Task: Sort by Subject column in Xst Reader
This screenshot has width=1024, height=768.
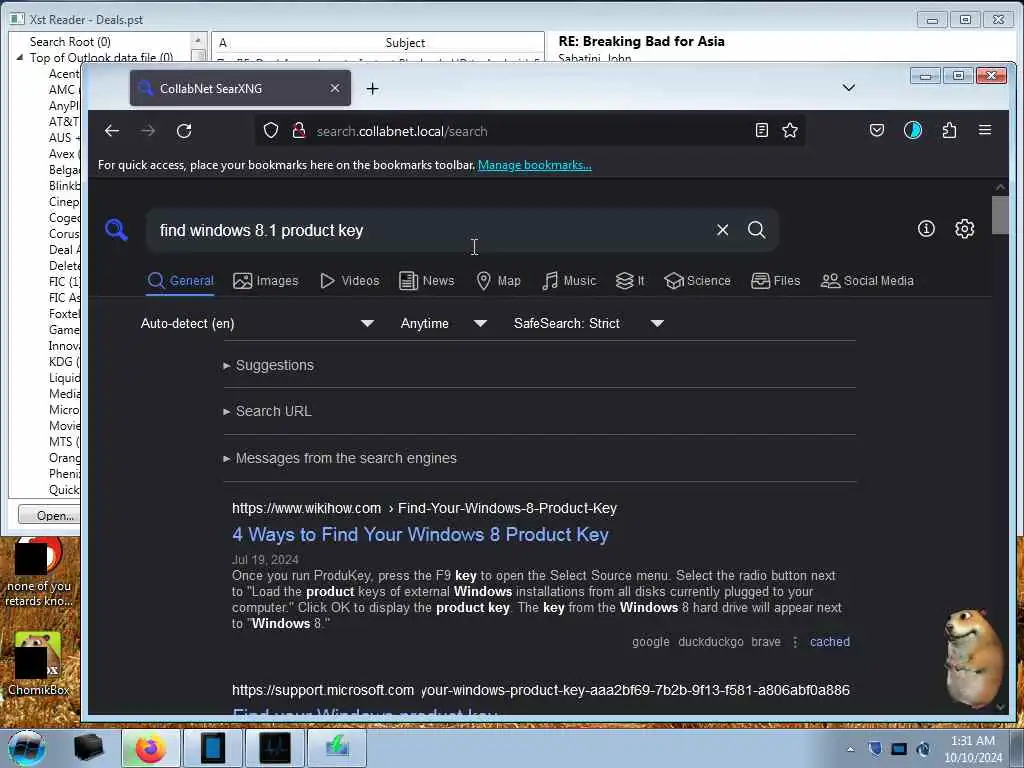Action: (x=405, y=42)
